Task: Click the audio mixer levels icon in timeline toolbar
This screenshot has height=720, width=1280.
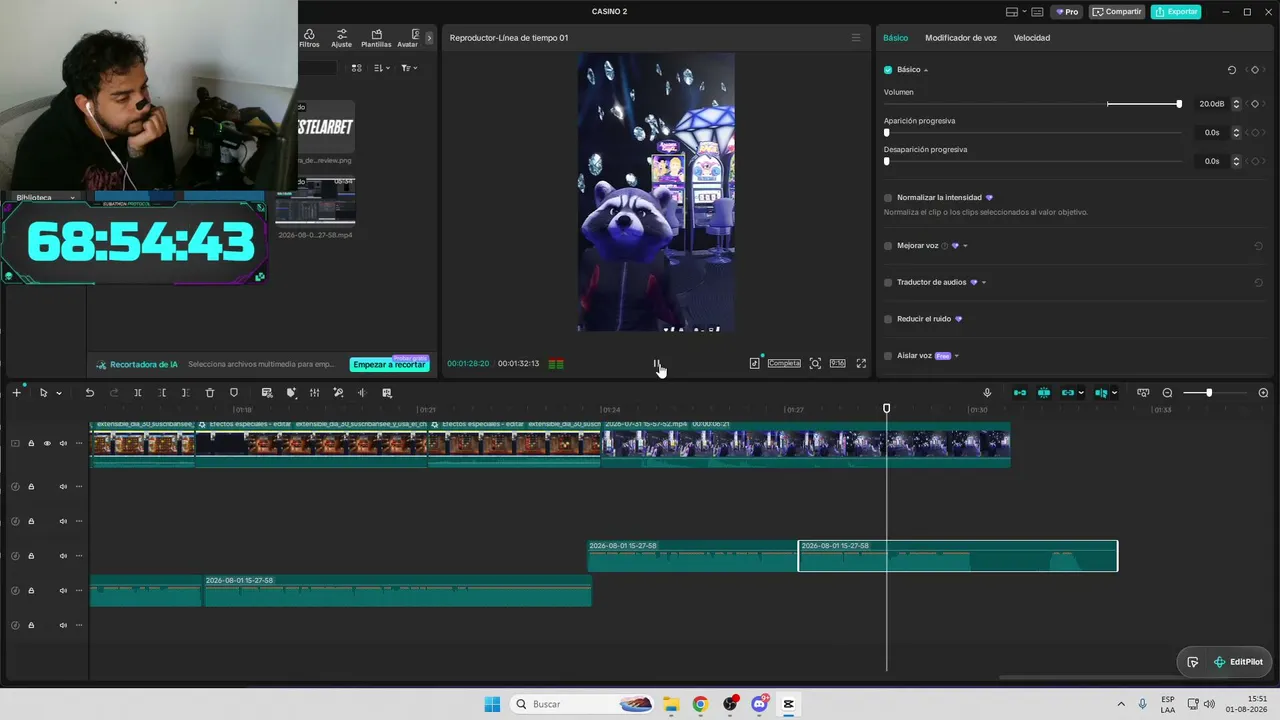Action: (x=314, y=393)
